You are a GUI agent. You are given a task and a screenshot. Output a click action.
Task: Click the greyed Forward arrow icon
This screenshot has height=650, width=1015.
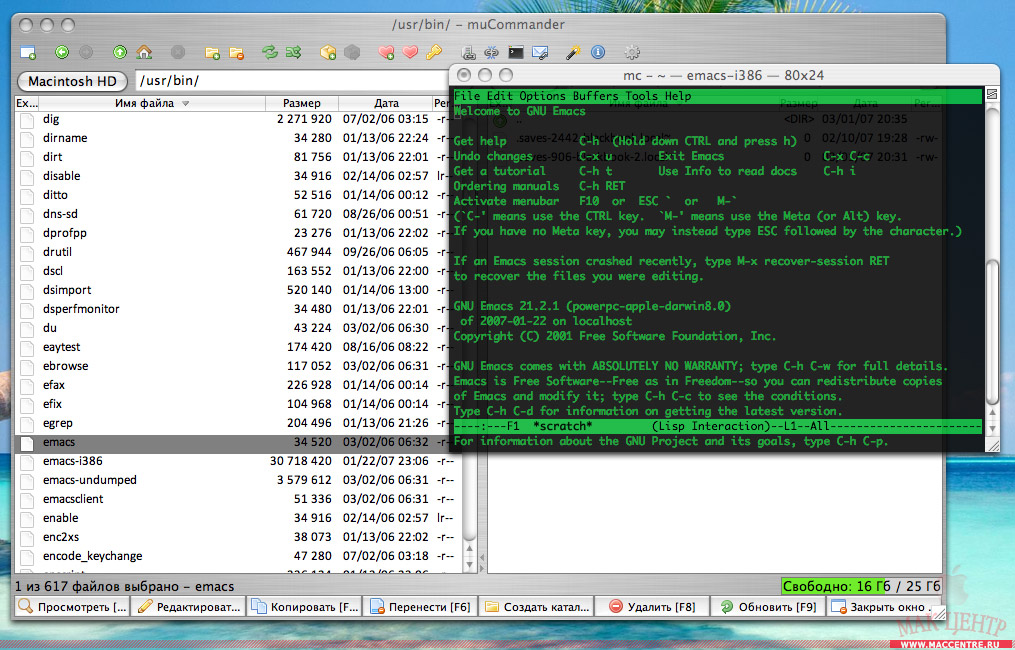tap(85, 52)
